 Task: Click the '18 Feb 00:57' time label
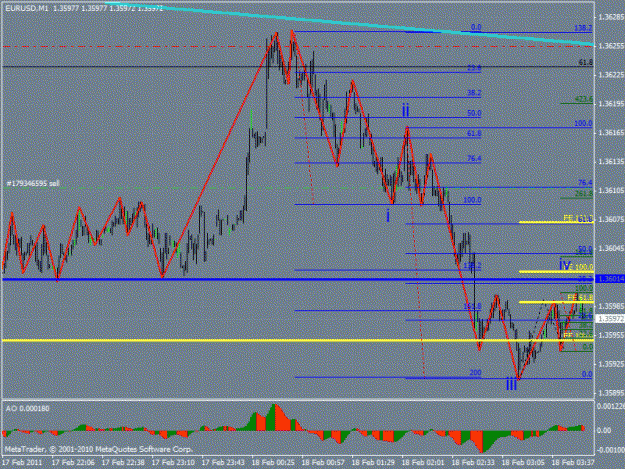tap(323, 463)
